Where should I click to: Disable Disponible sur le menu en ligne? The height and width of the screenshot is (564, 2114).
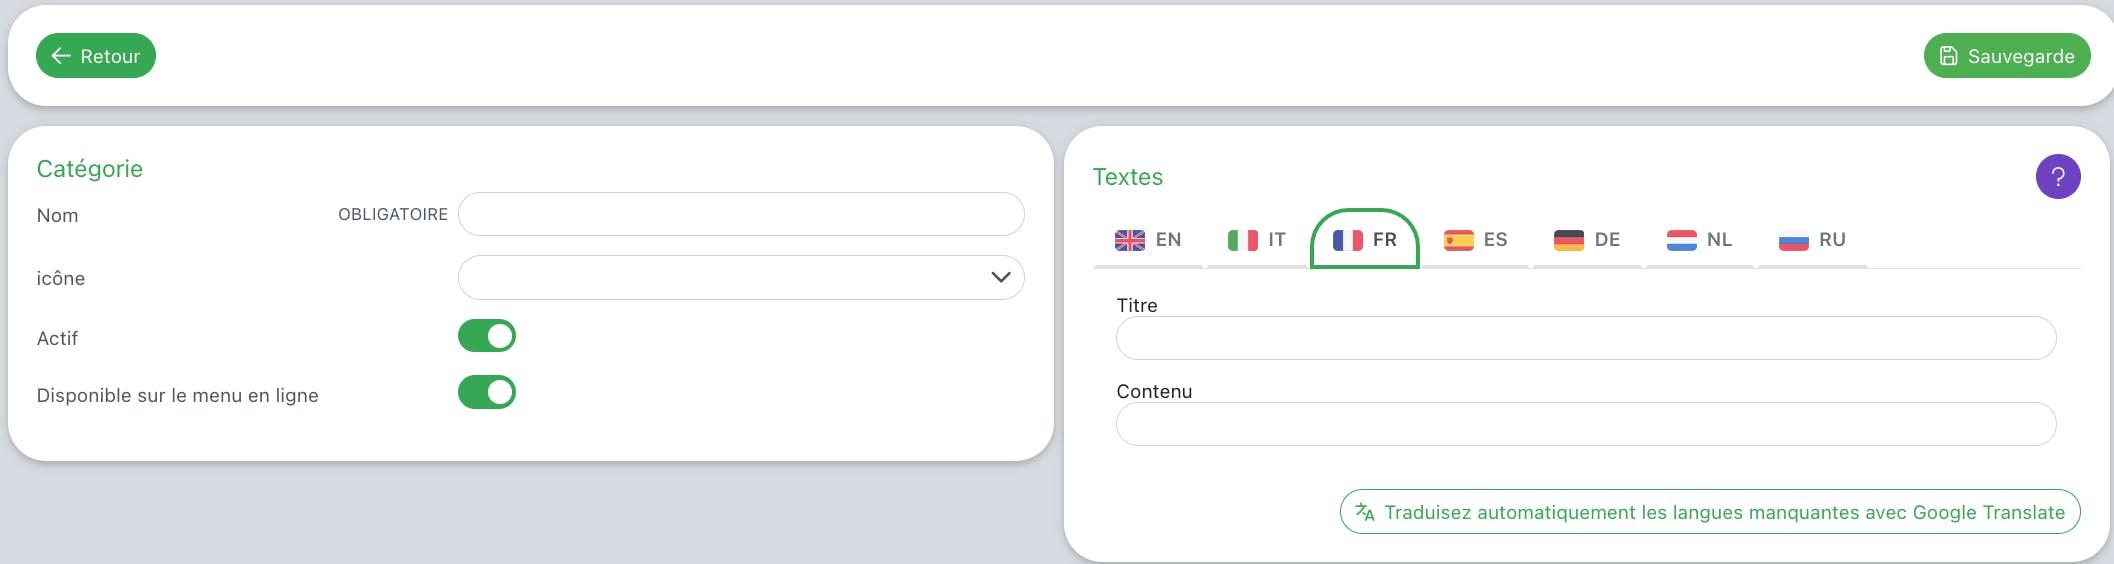coord(487,393)
